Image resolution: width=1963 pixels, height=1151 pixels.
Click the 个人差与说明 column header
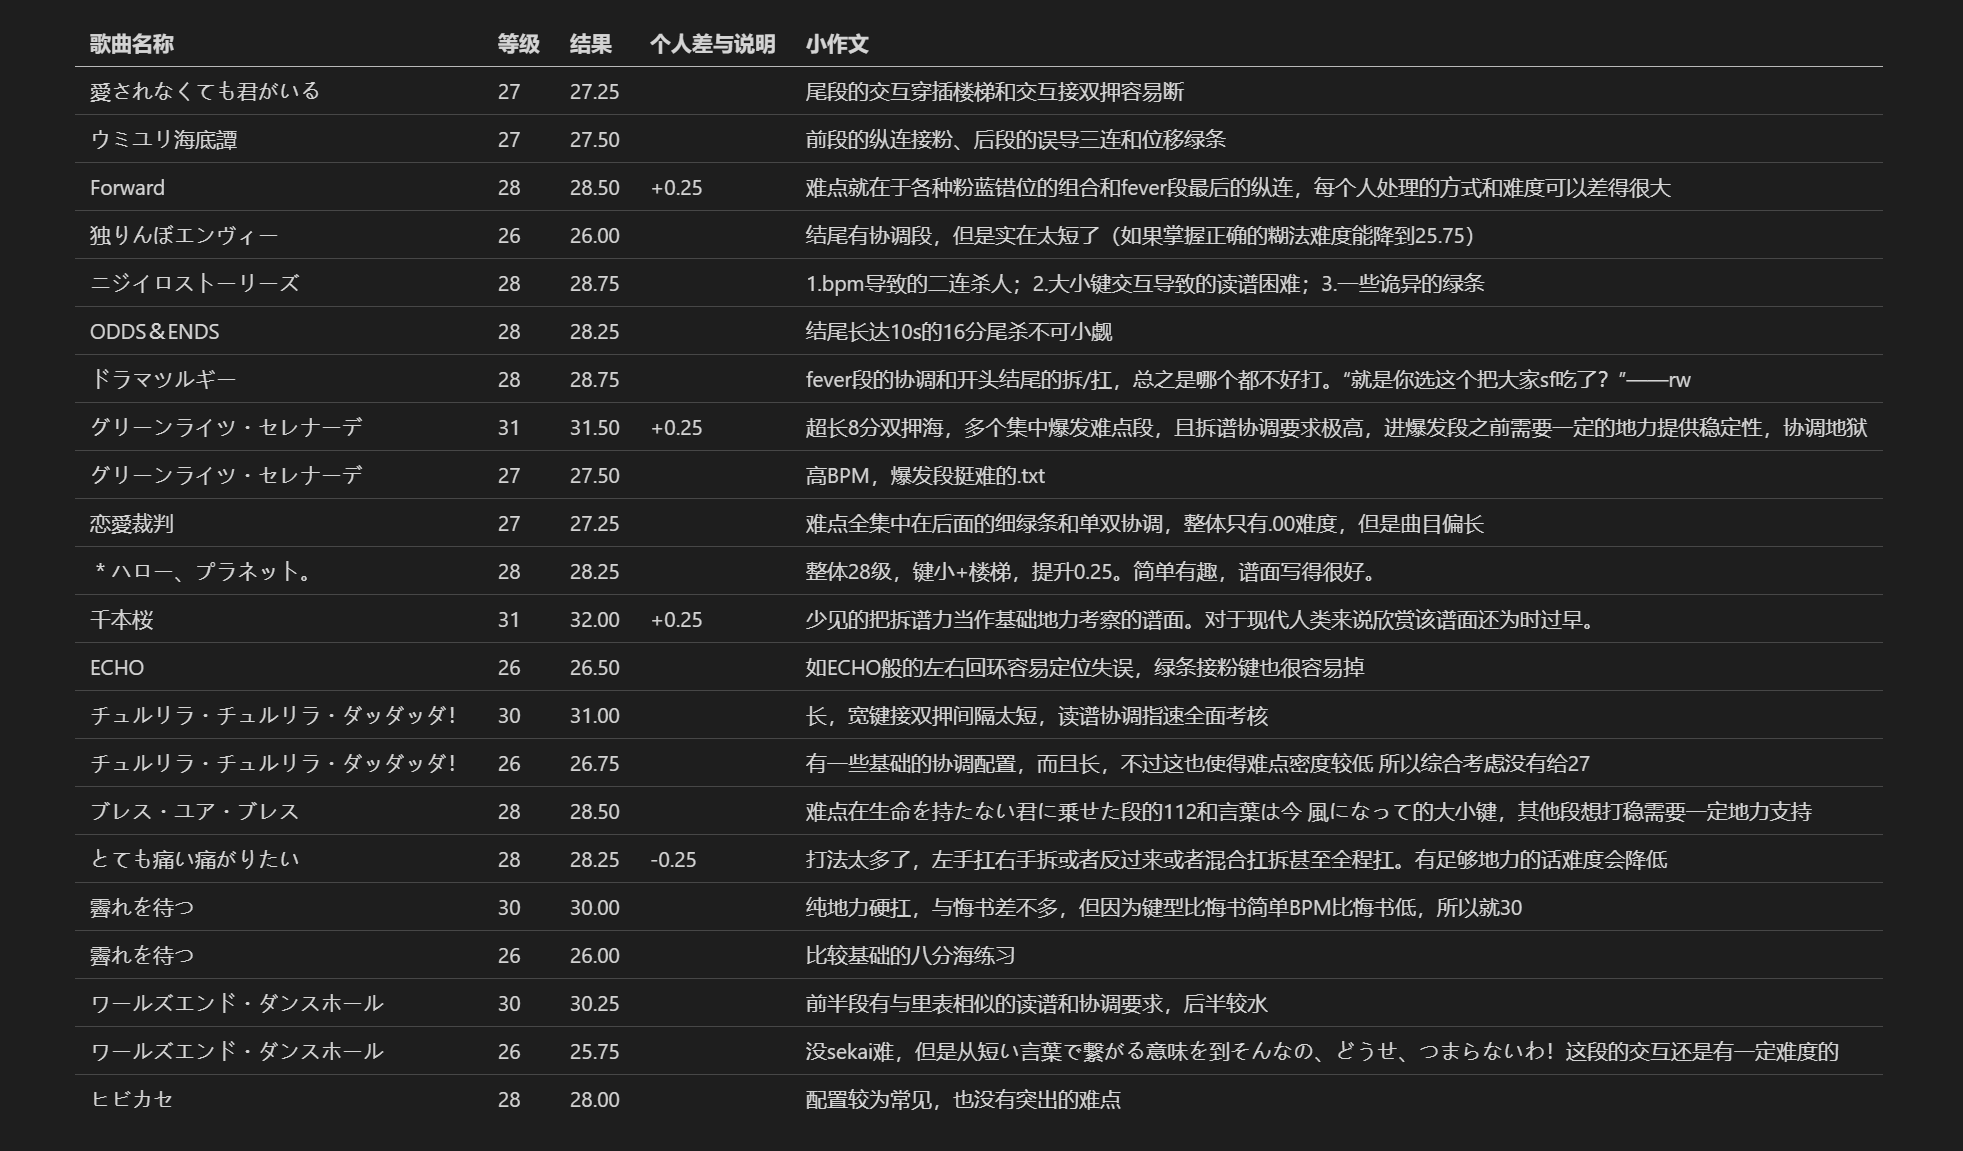point(712,44)
